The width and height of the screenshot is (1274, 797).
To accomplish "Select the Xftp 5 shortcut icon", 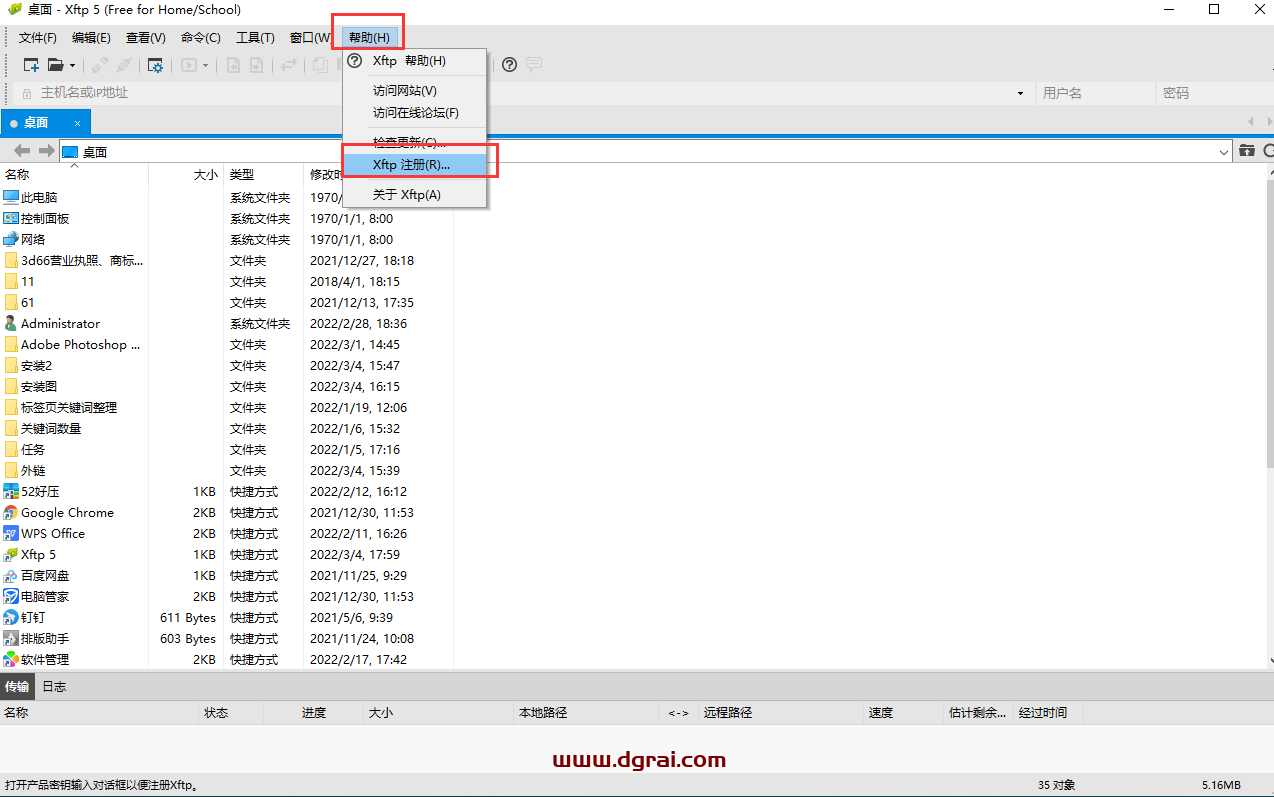I will pos(11,555).
